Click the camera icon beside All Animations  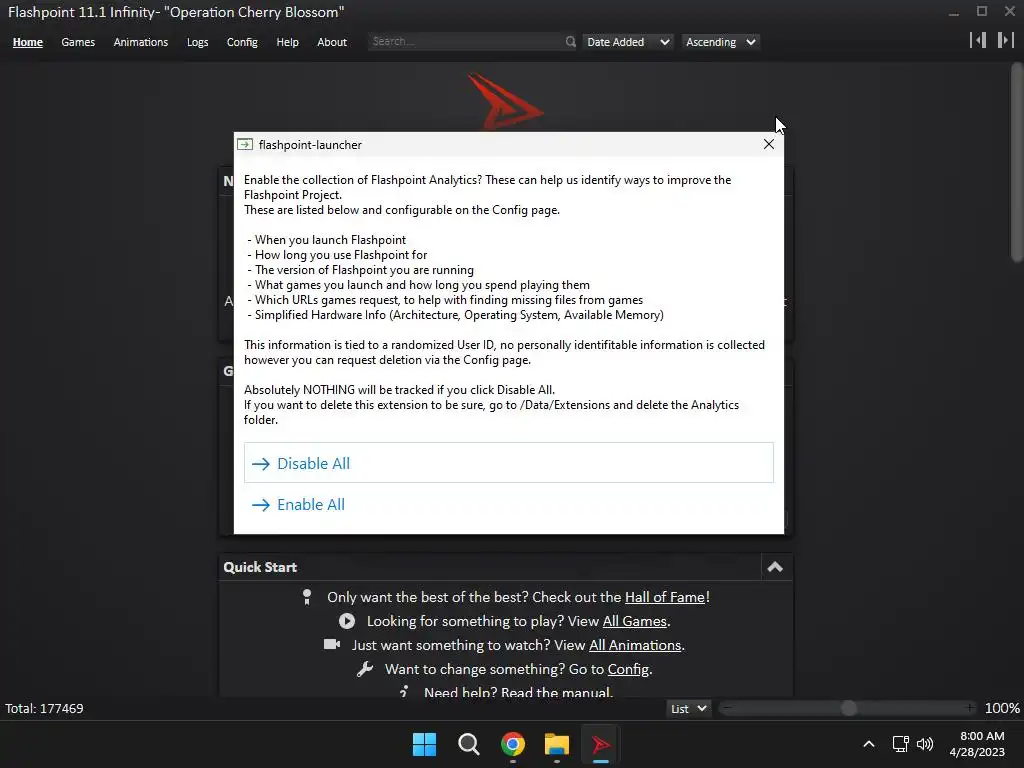[x=332, y=645]
